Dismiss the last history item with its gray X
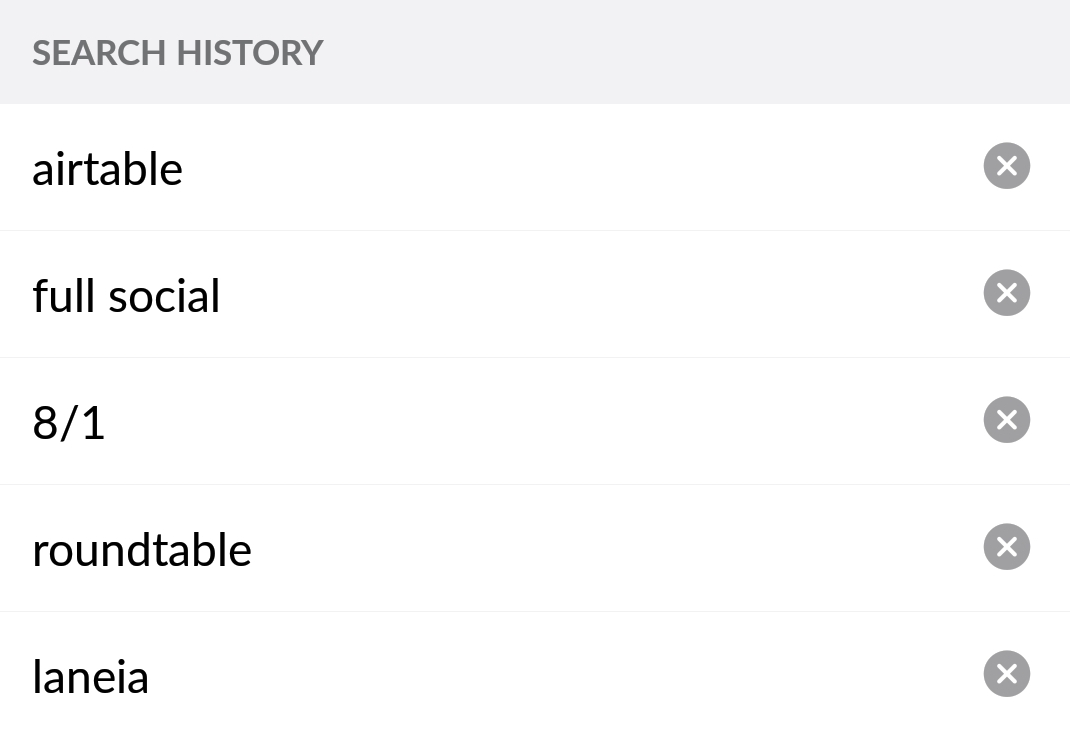 1007,674
